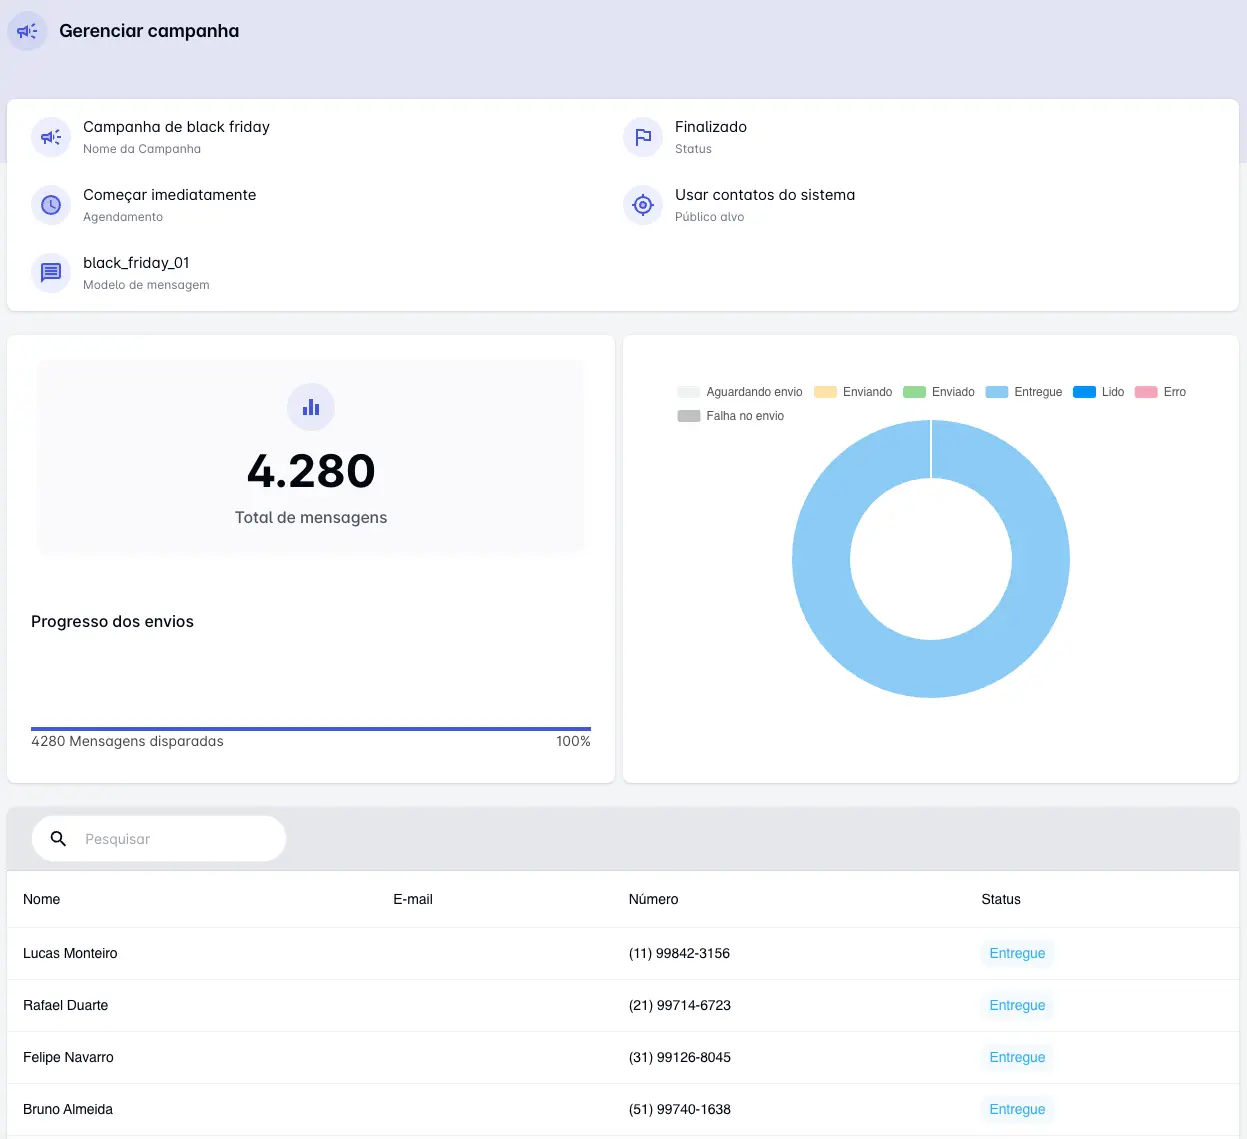Click phone number (21) 99714-6723

[680, 1005]
